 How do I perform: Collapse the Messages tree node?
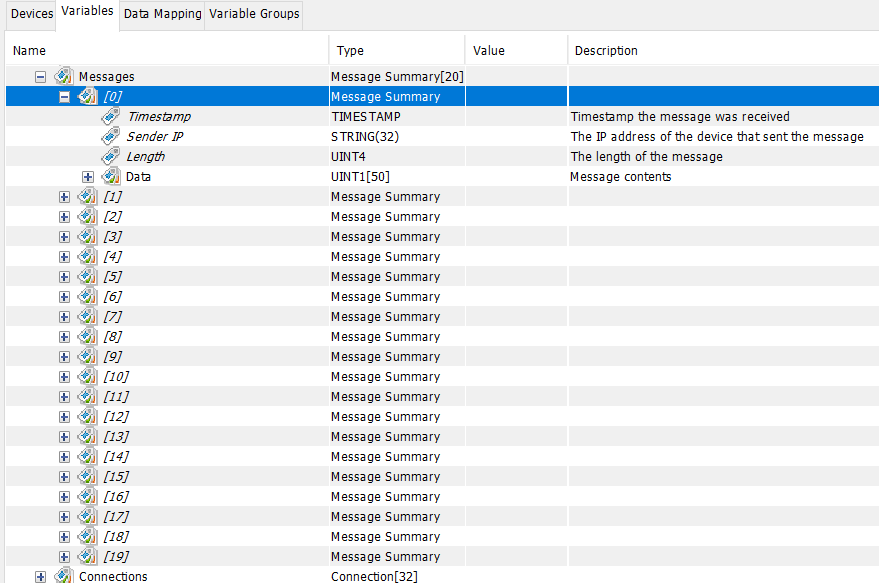click(x=40, y=76)
